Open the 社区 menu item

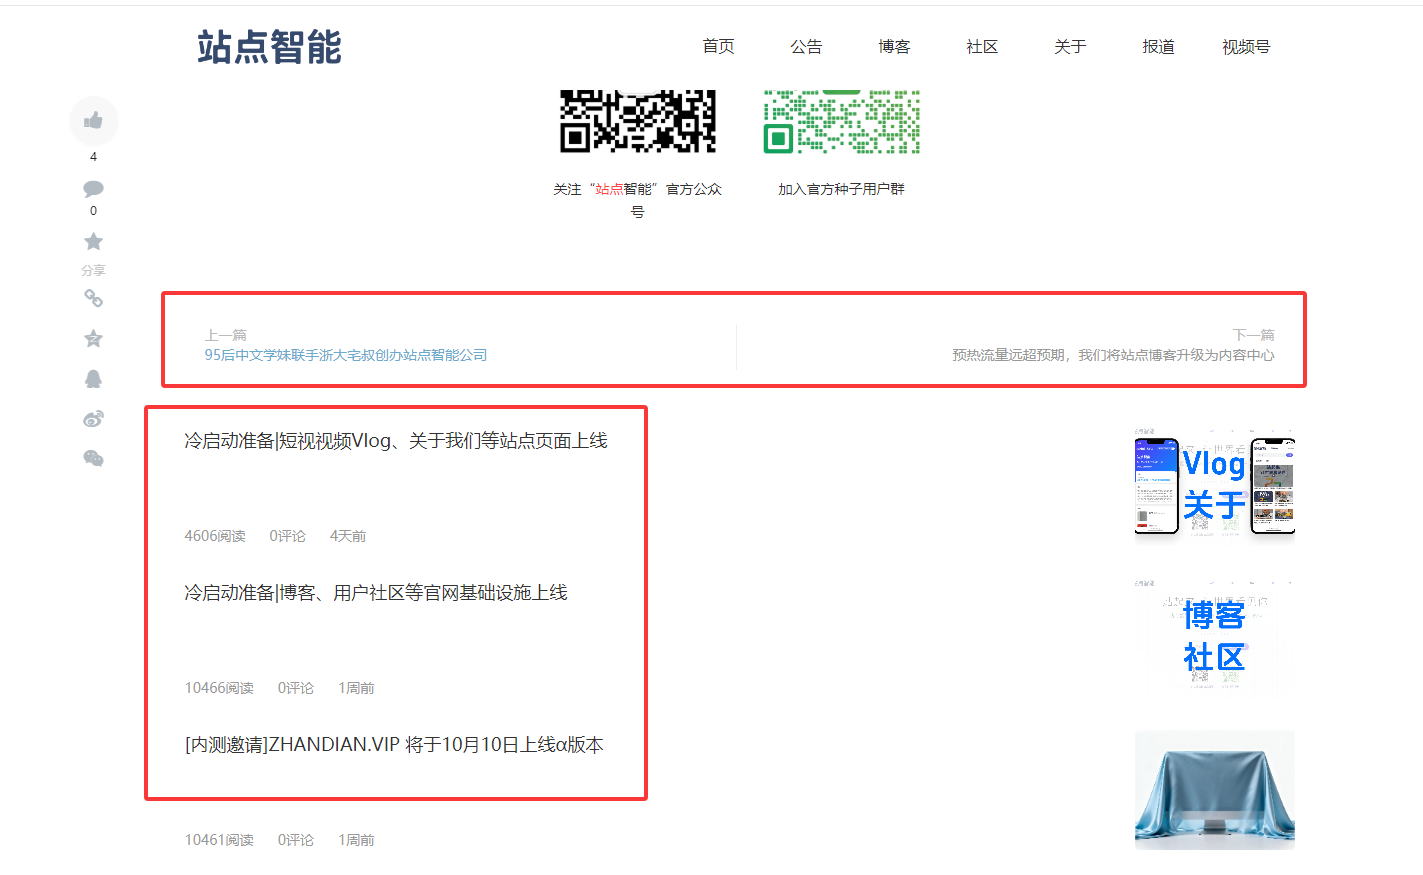(x=982, y=47)
